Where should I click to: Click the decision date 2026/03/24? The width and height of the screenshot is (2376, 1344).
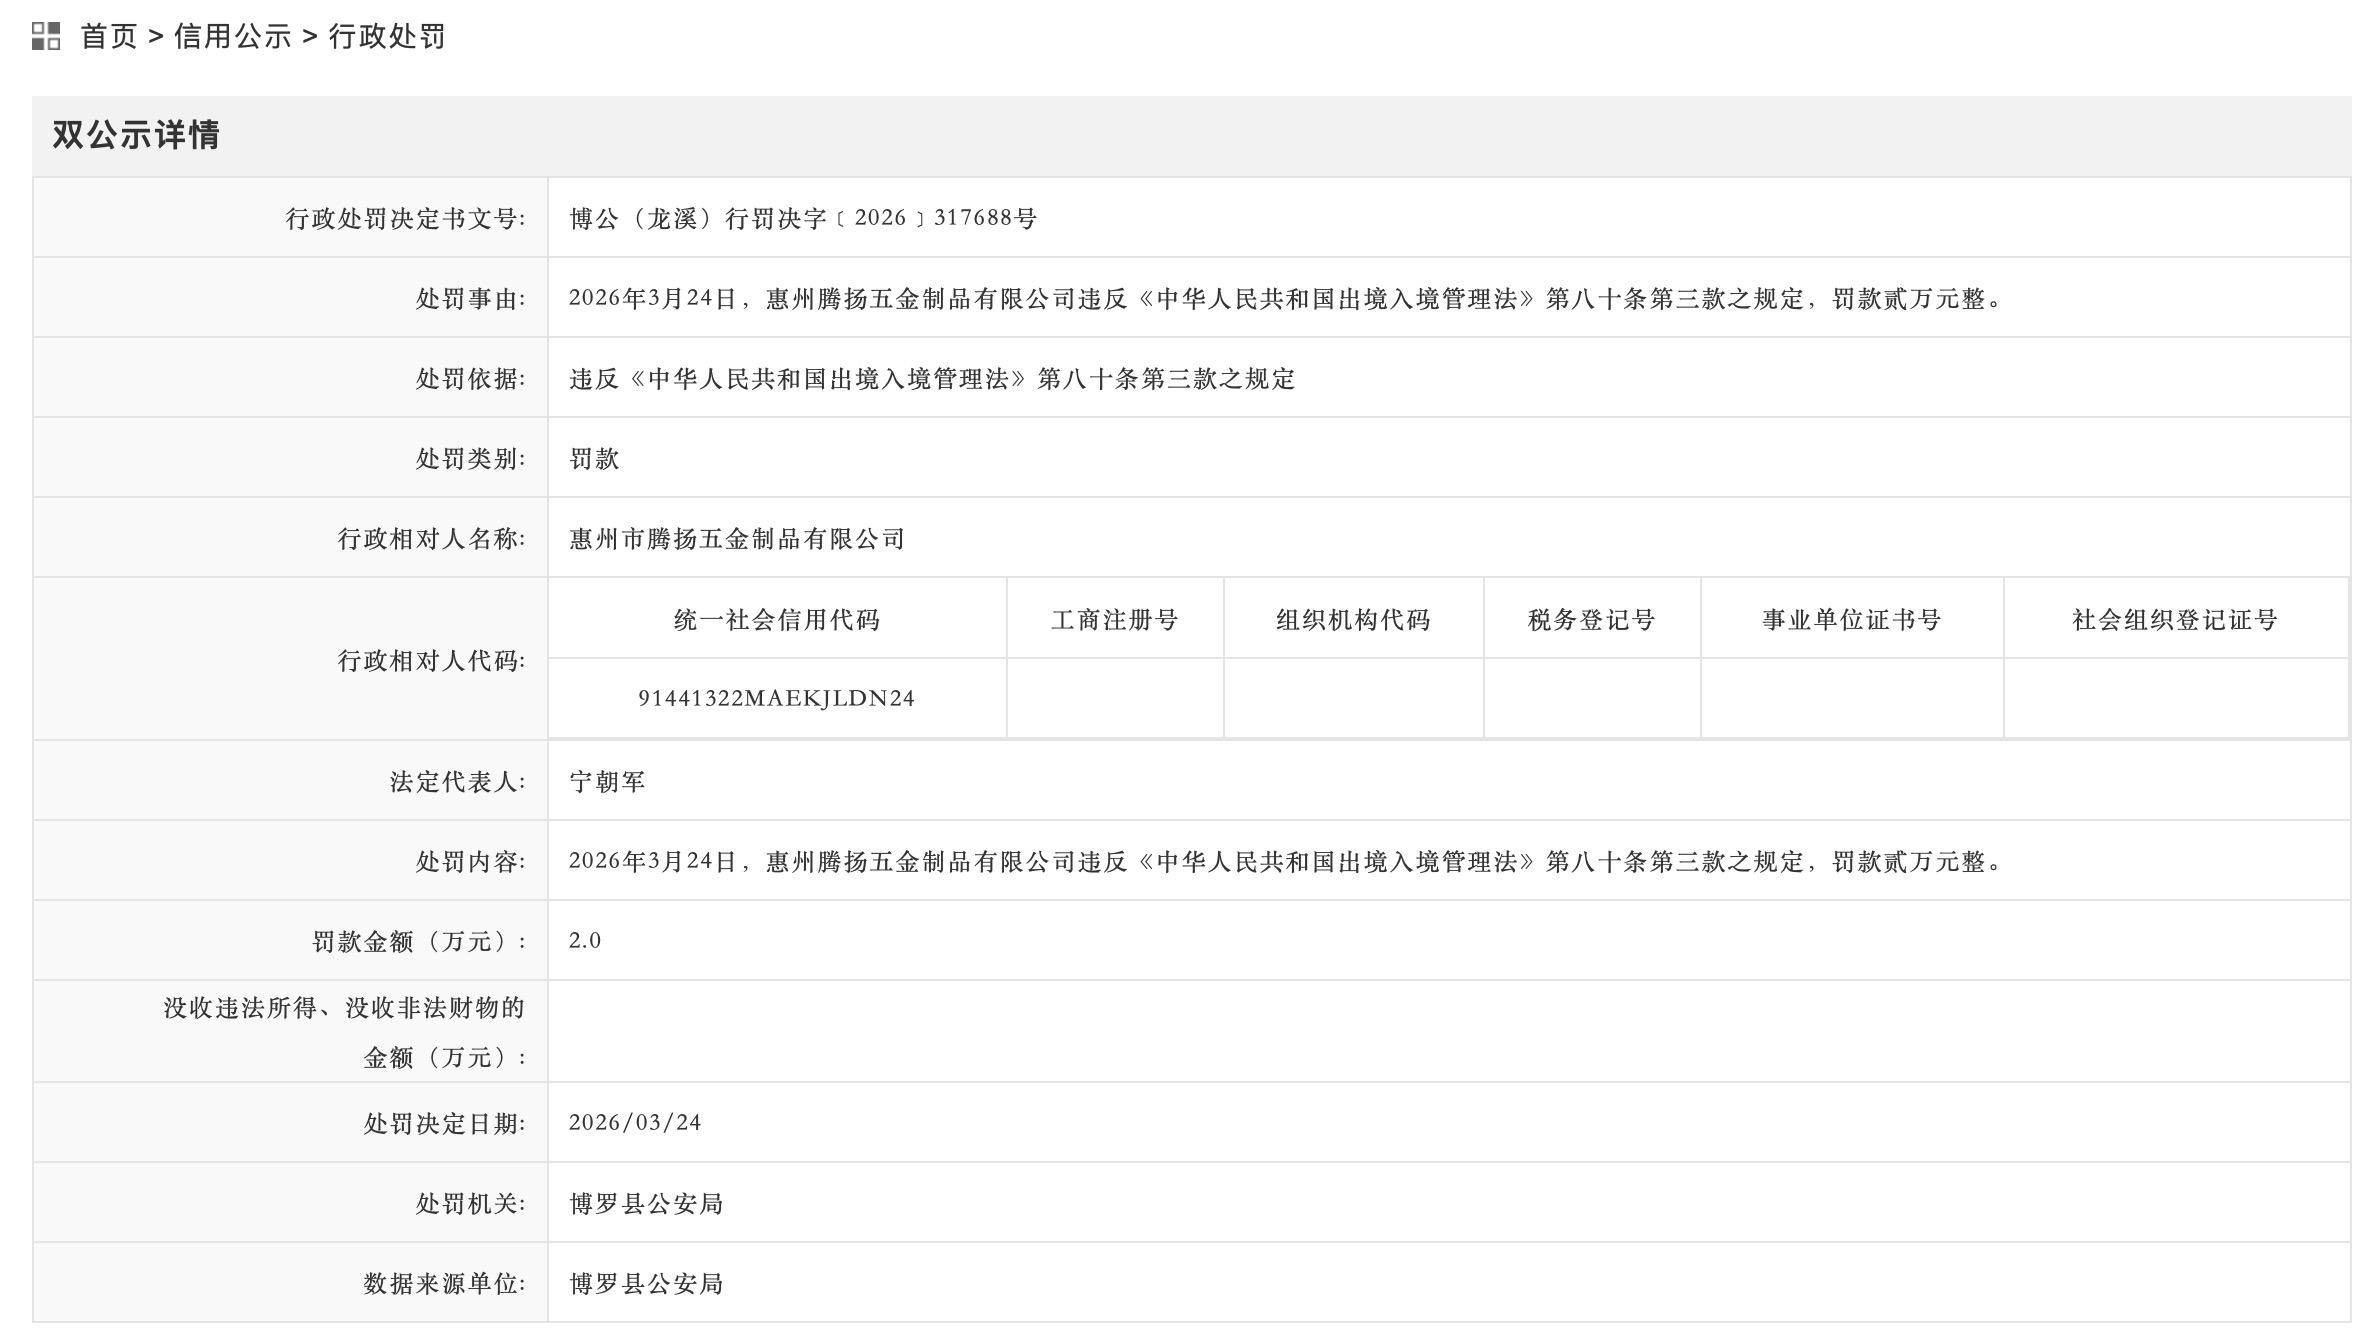coord(635,1122)
